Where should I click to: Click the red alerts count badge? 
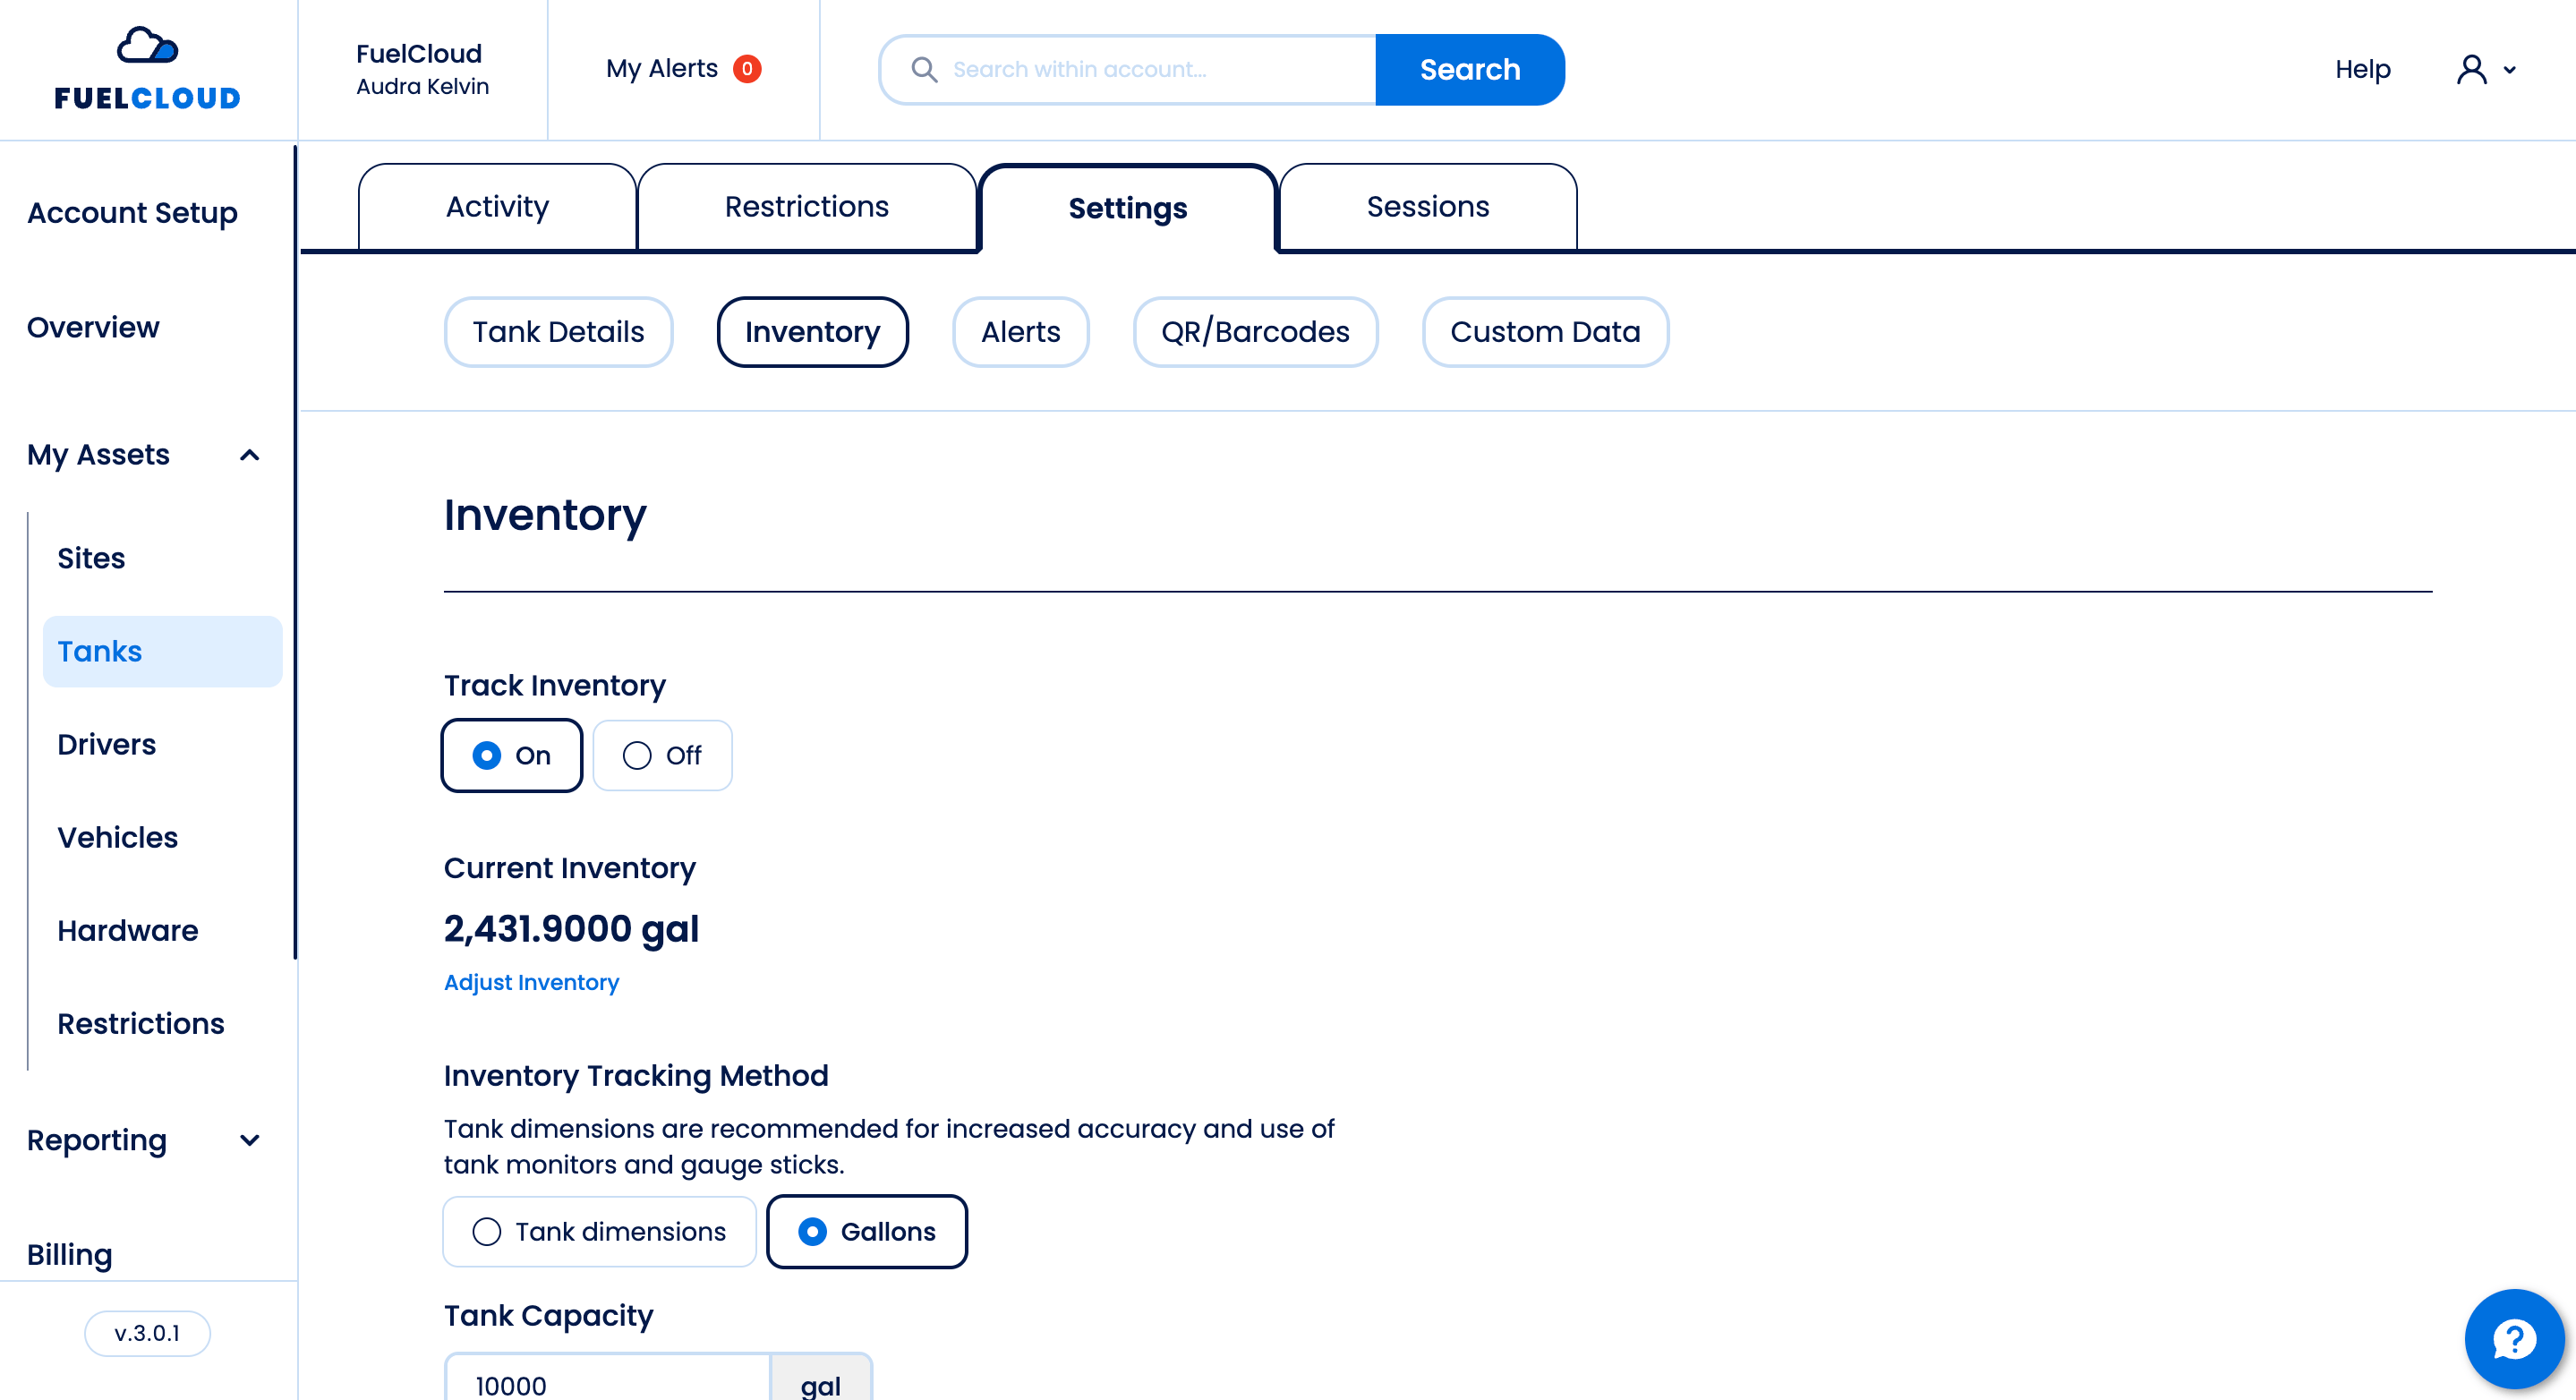tap(747, 69)
